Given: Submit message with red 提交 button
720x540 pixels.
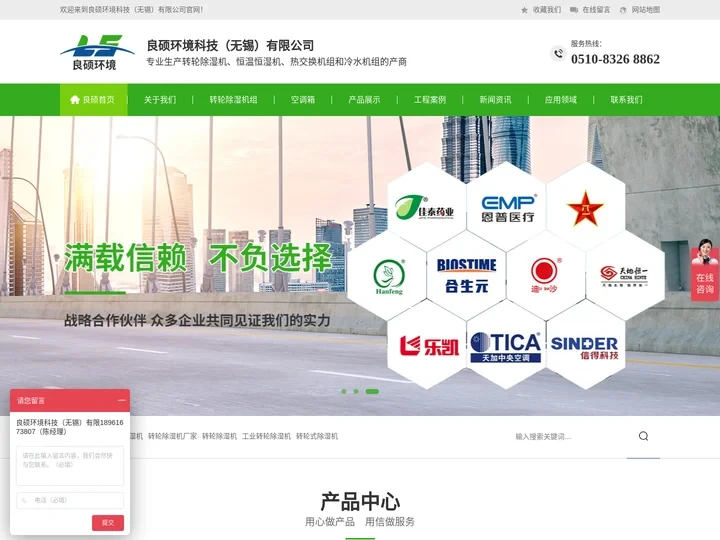Looking at the screenshot, I should [108, 523].
